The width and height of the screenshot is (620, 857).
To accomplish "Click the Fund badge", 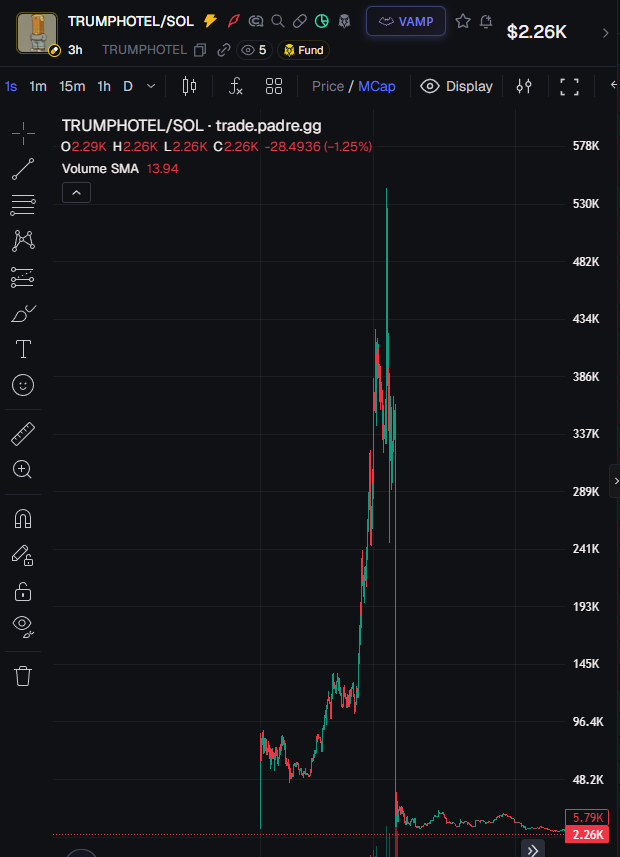I will click(x=303, y=50).
